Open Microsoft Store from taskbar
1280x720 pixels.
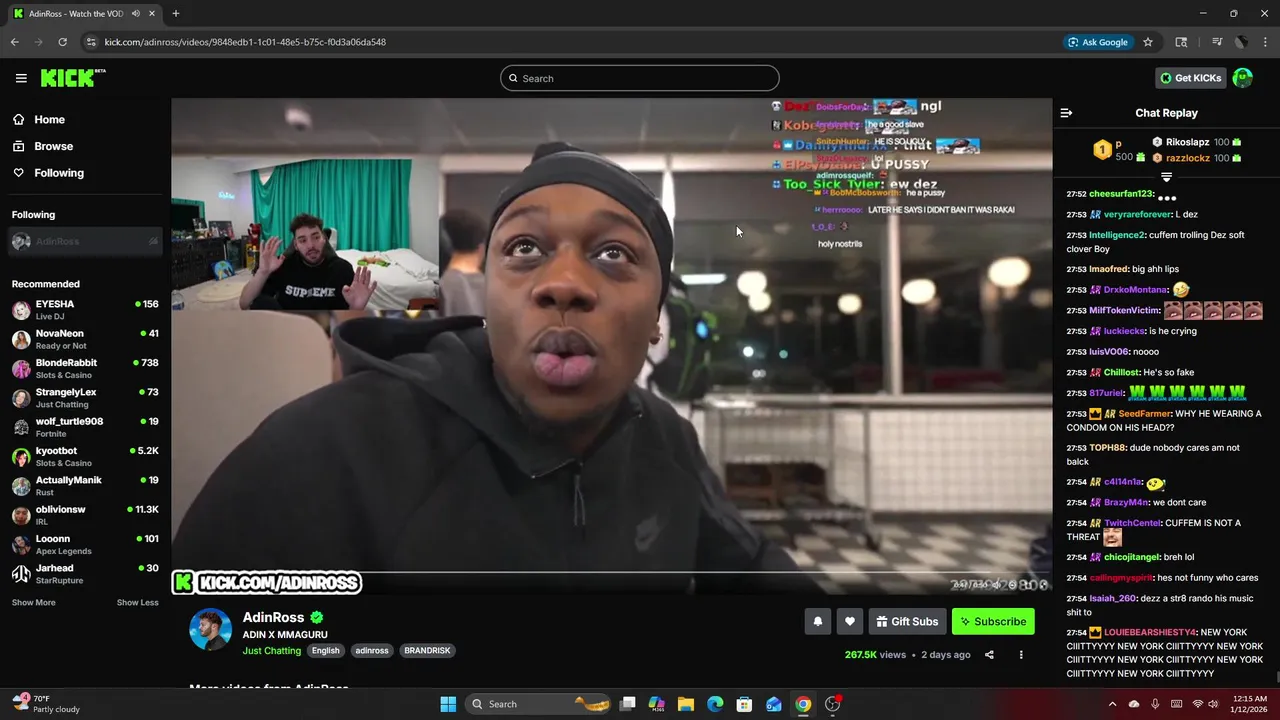click(x=744, y=704)
